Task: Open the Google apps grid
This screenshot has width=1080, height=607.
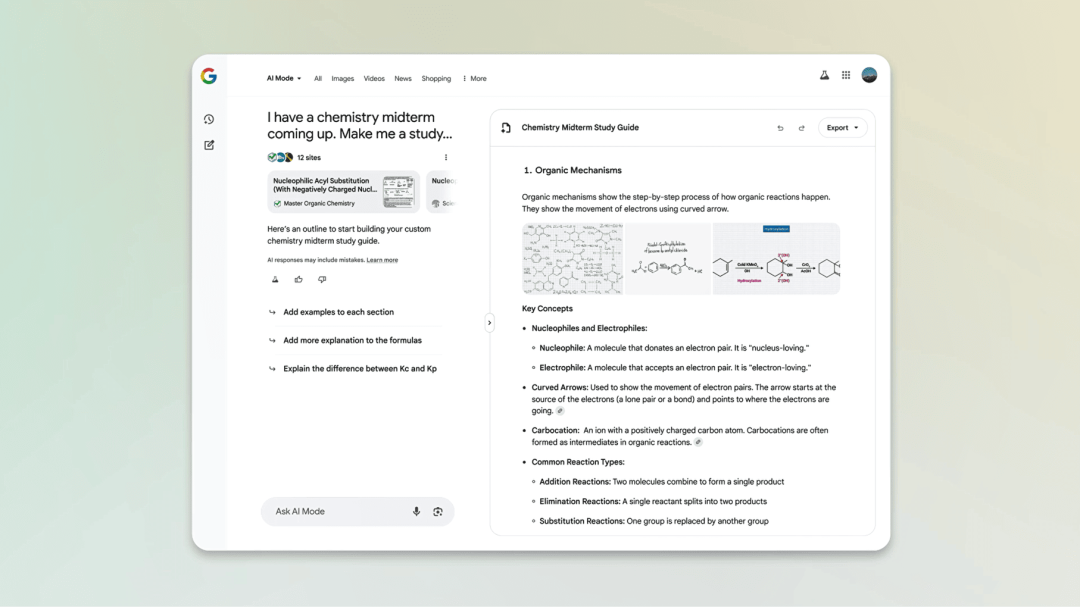Action: click(x=846, y=75)
